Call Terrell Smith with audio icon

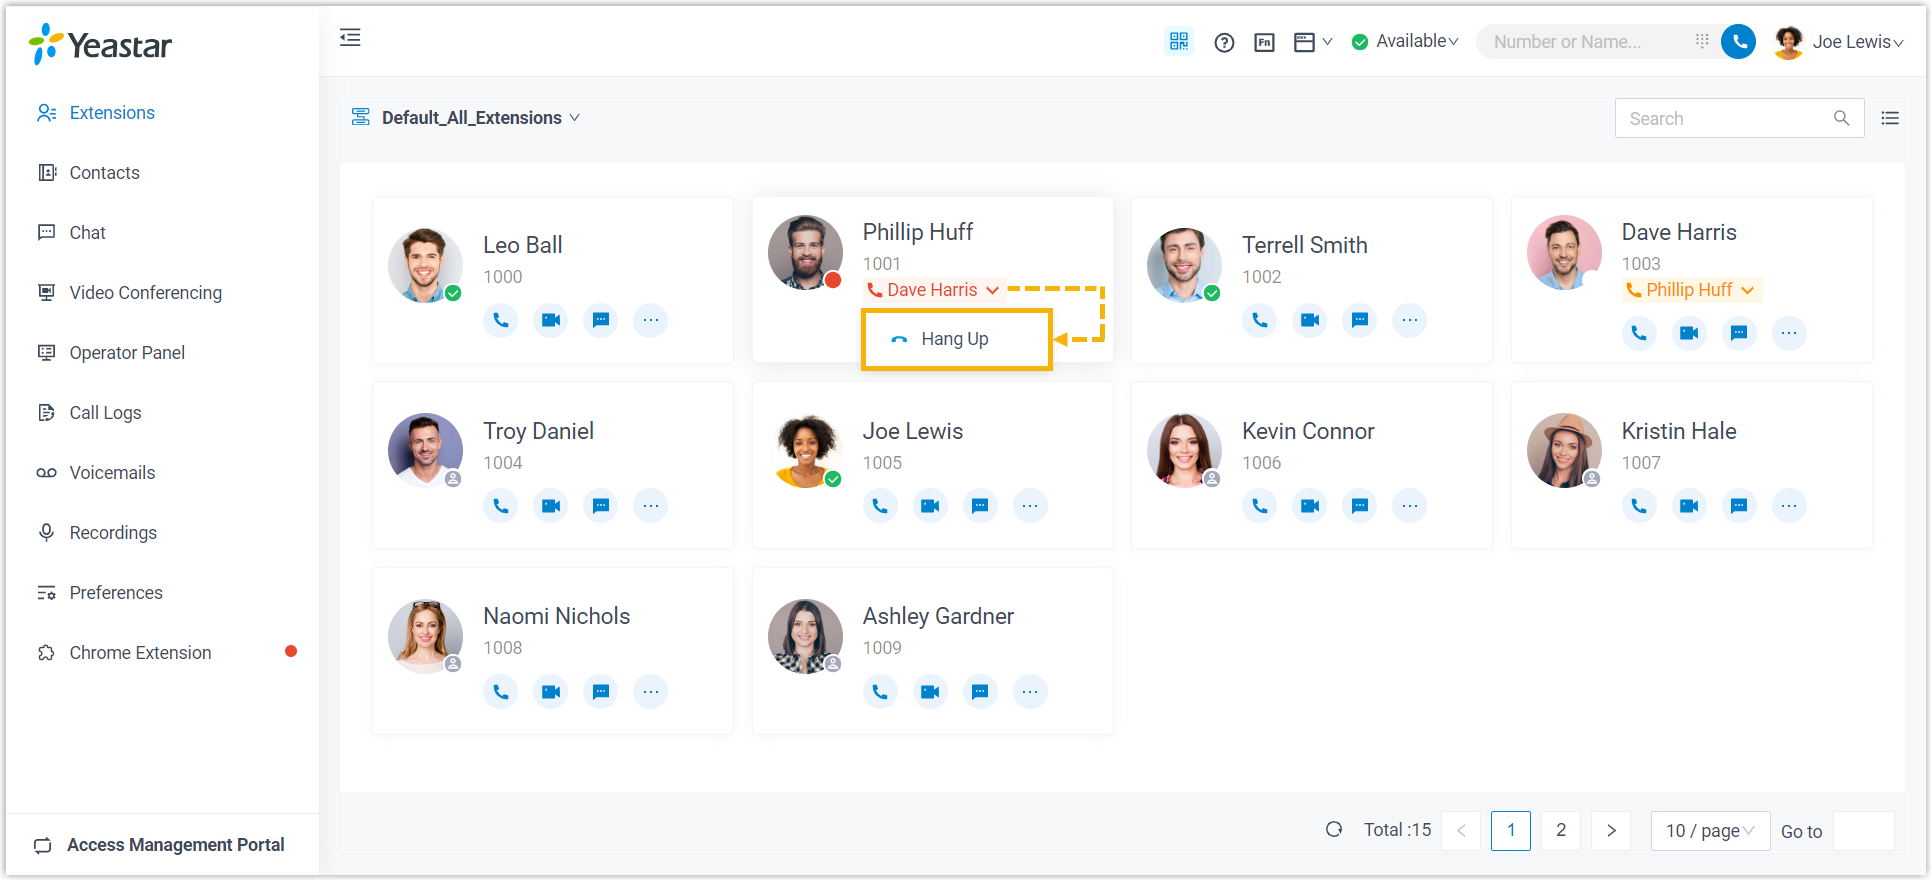(1260, 320)
